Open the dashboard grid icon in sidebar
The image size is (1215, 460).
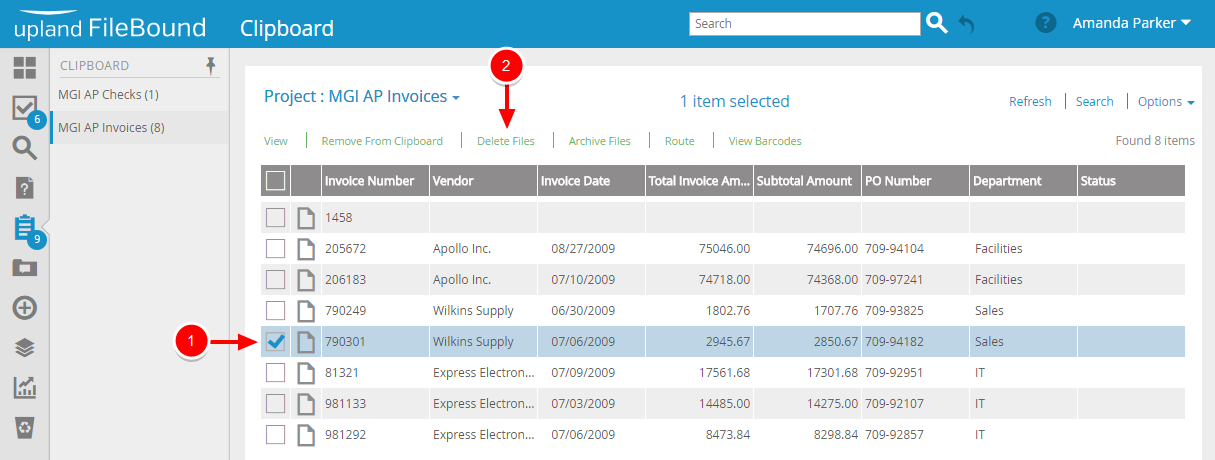[24, 68]
